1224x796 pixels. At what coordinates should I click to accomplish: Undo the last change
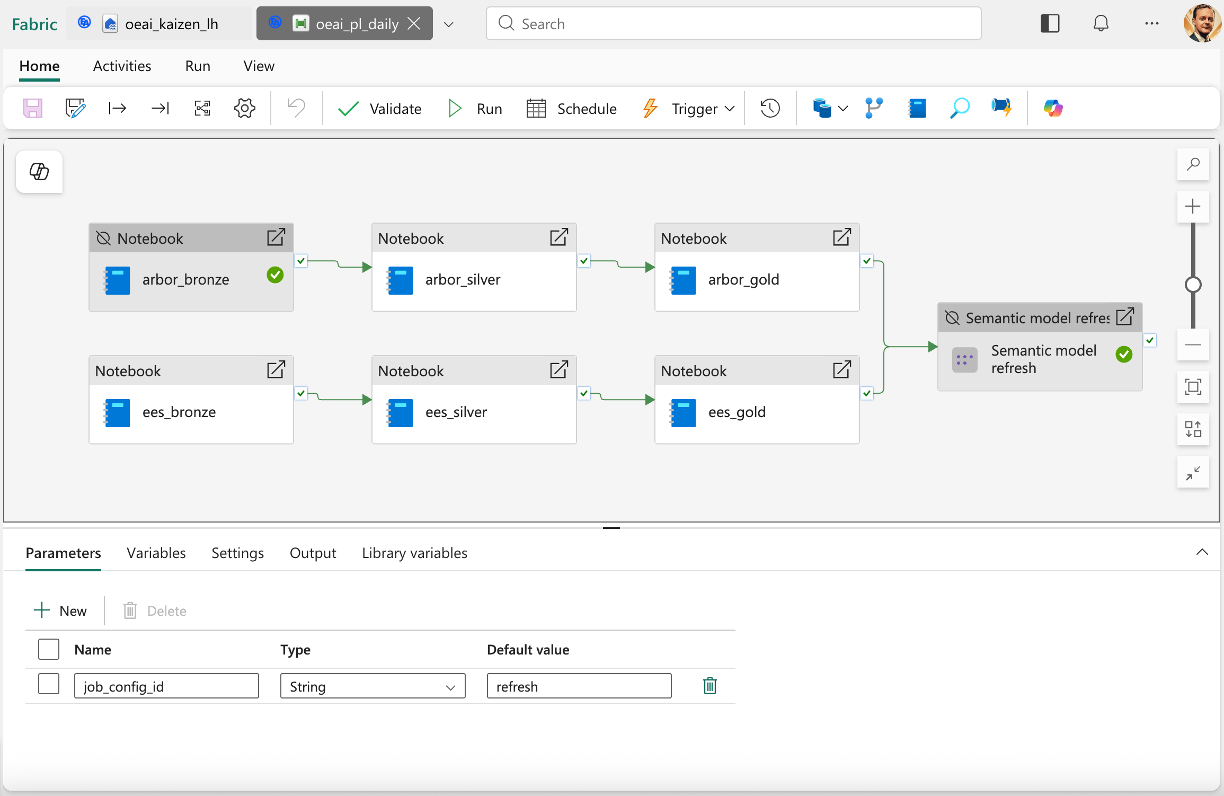coord(296,108)
